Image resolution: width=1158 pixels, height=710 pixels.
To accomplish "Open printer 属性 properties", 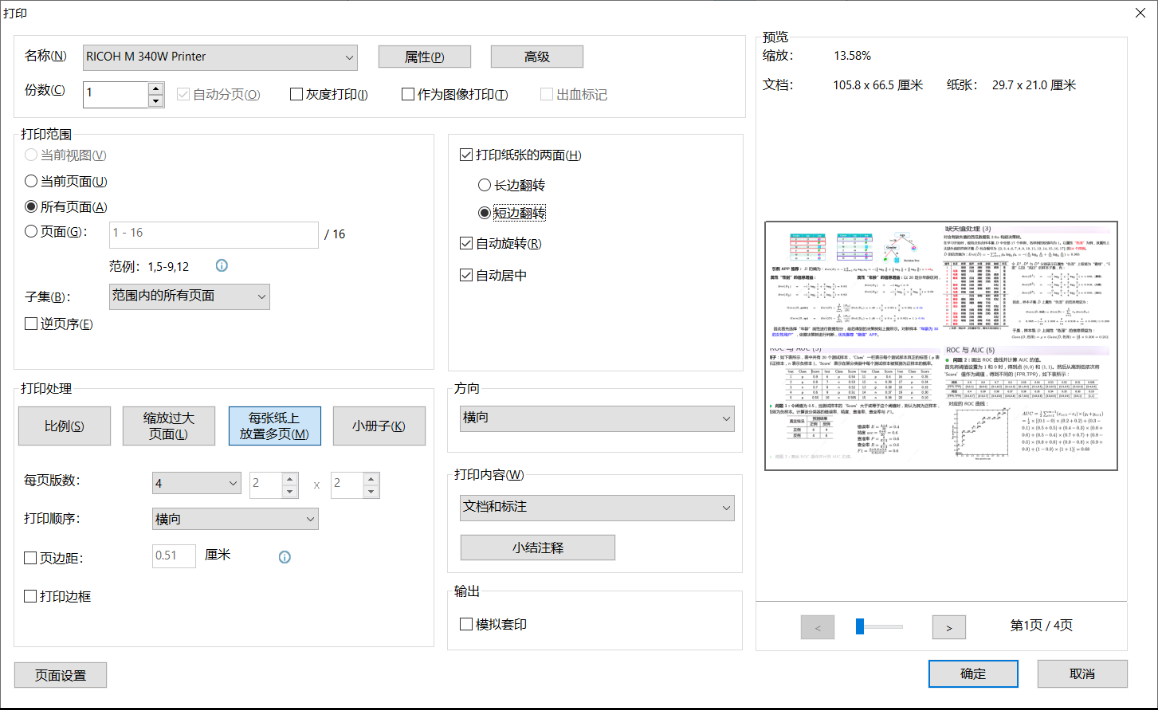I will 424,57.
